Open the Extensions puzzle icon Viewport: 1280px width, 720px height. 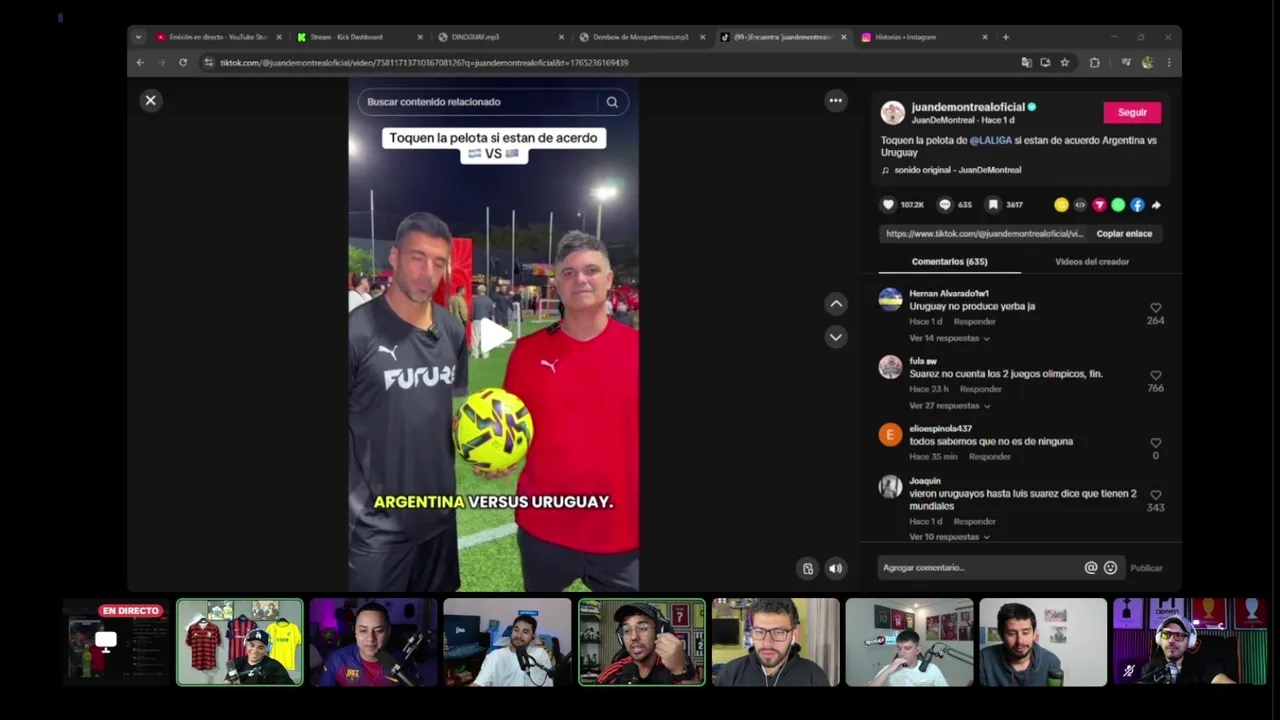(x=1095, y=62)
